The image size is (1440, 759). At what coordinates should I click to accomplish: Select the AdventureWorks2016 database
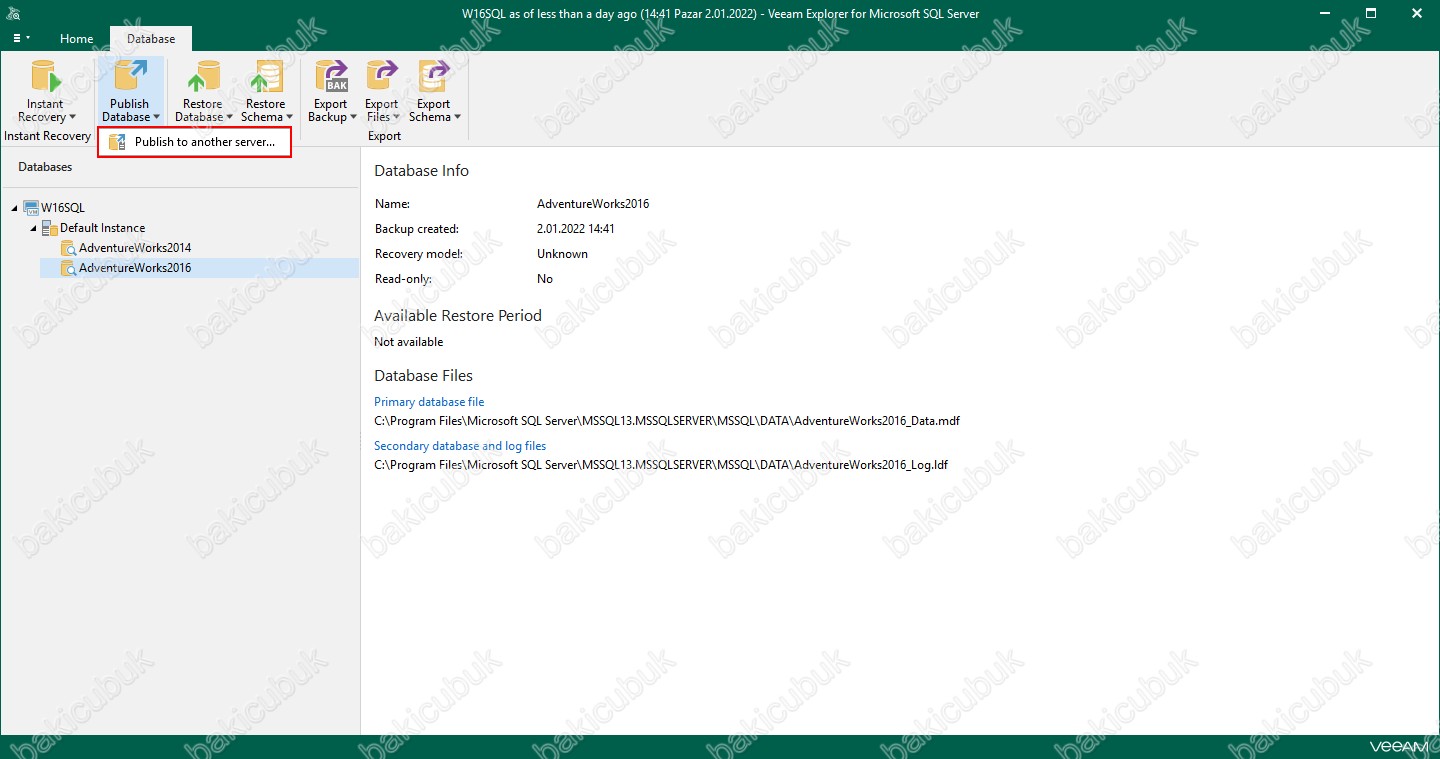pyautogui.click(x=134, y=268)
